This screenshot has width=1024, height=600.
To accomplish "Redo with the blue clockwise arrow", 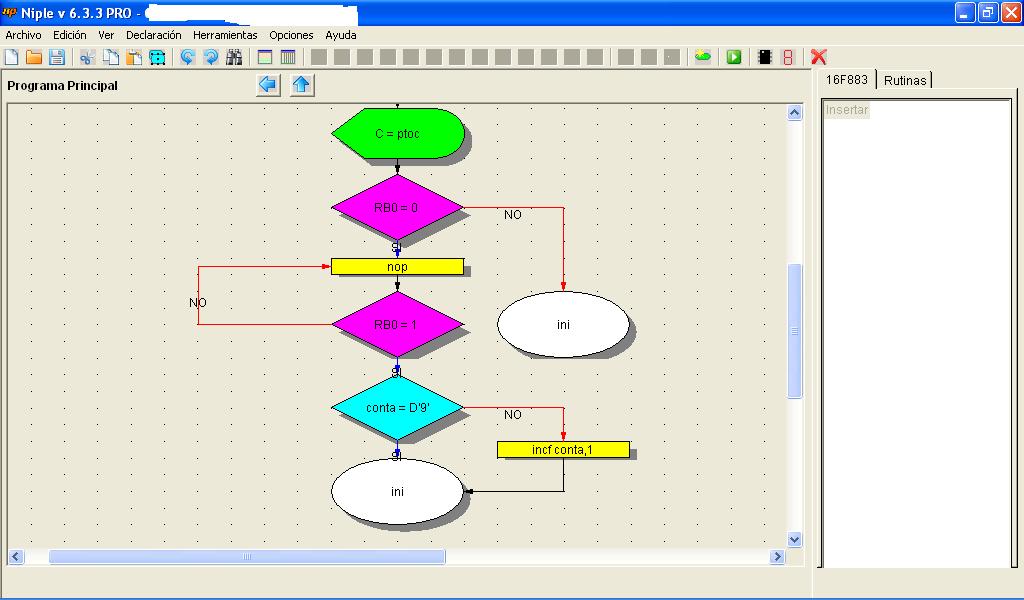I will click(x=210, y=57).
